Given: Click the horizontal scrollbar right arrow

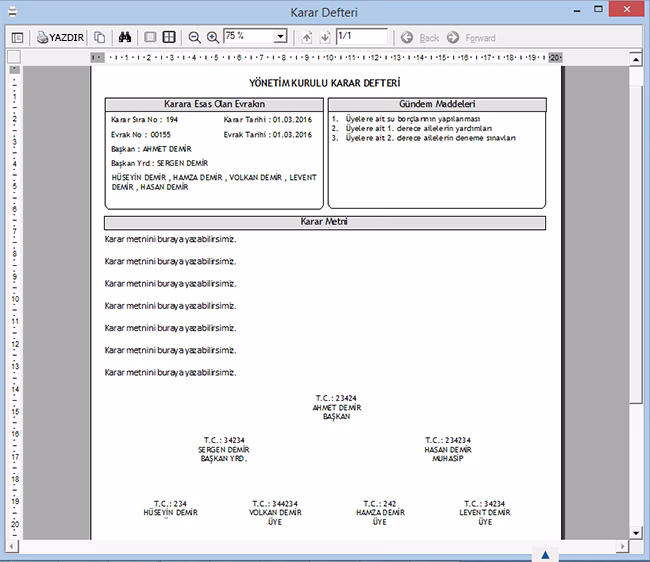Looking at the screenshot, I should coord(622,546).
